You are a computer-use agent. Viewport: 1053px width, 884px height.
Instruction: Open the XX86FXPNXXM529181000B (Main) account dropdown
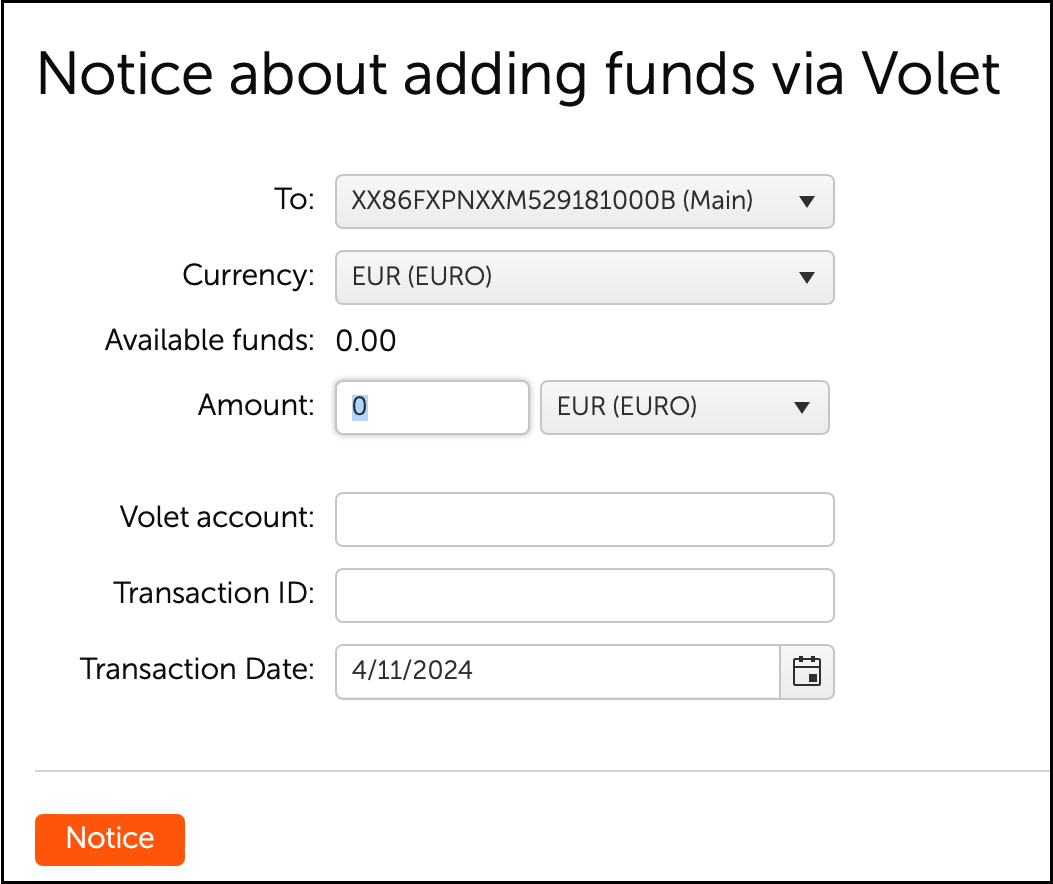pyautogui.click(x=584, y=202)
